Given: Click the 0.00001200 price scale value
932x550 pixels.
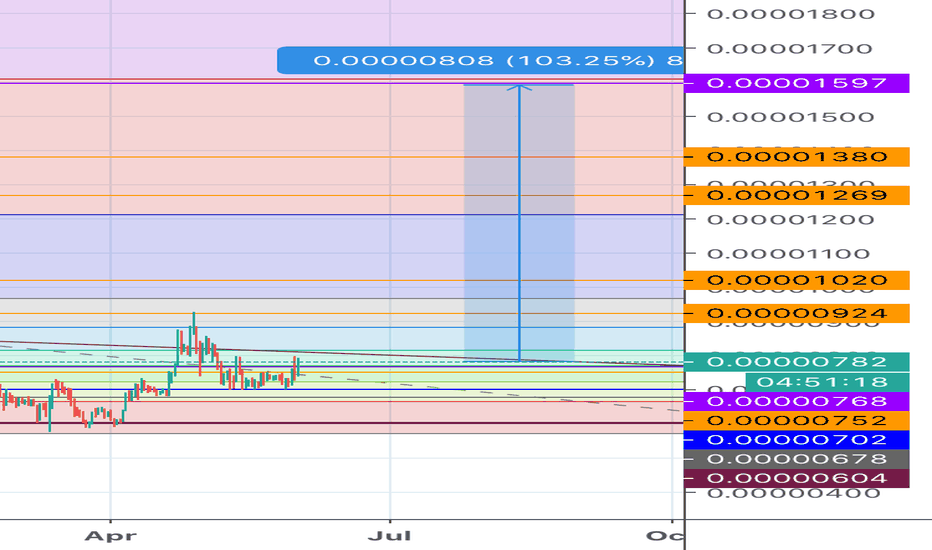Looking at the screenshot, I should point(791,220).
